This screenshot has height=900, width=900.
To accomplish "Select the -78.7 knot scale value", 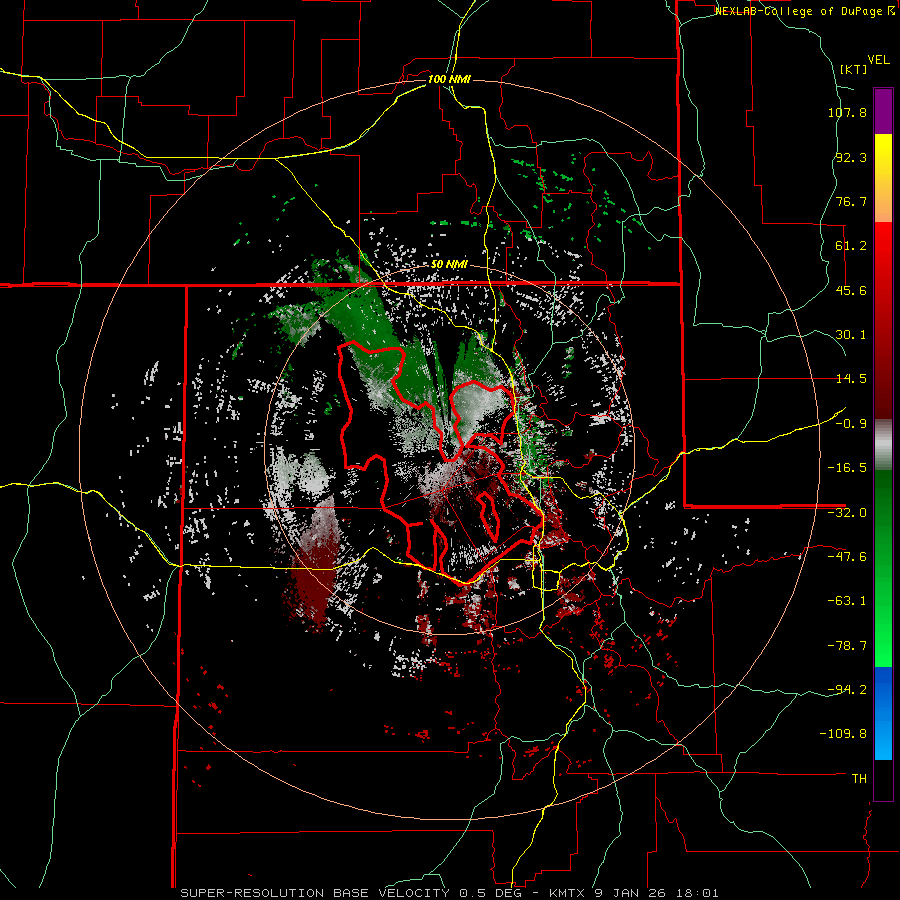I will coord(847,646).
